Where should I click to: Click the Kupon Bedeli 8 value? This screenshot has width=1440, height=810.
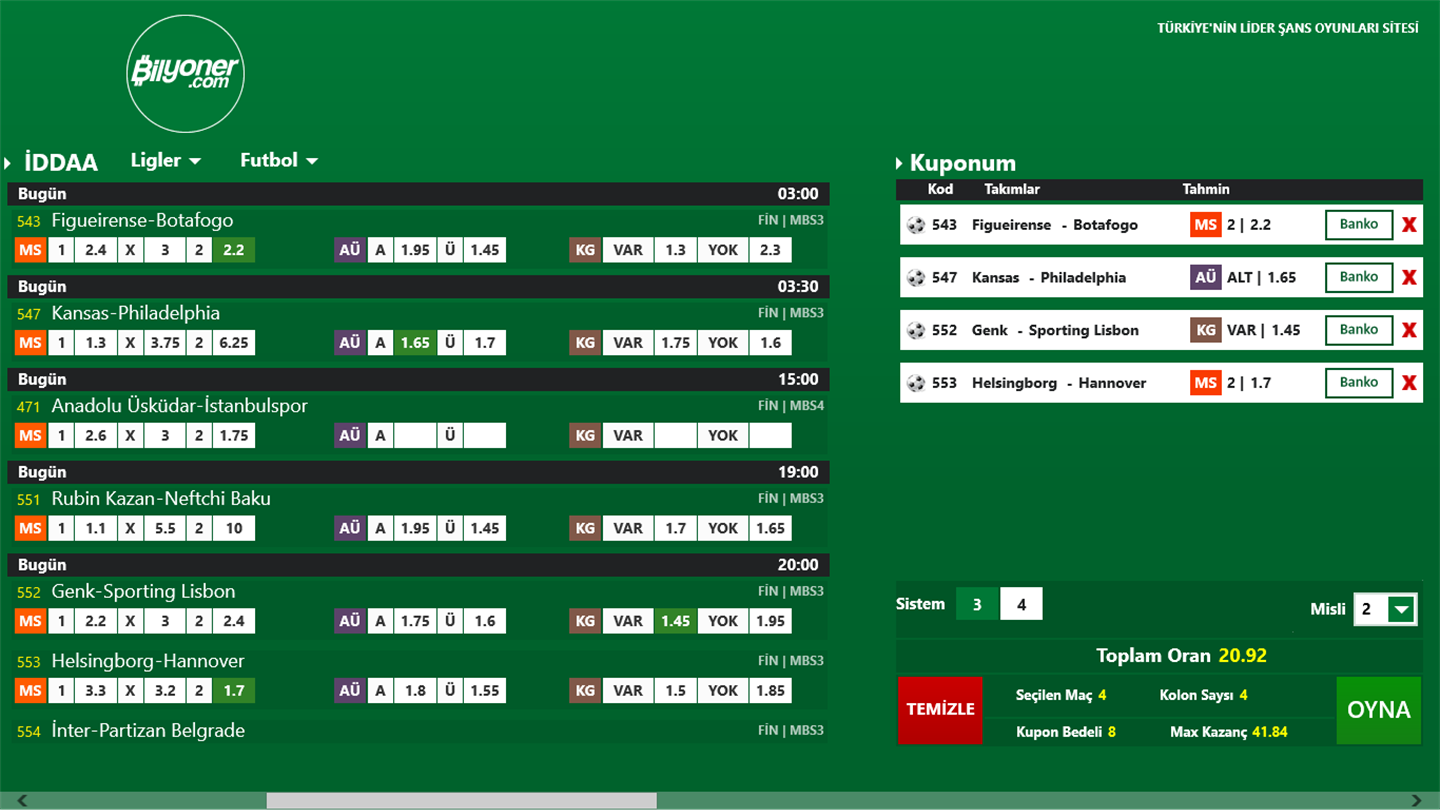(1111, 732)
